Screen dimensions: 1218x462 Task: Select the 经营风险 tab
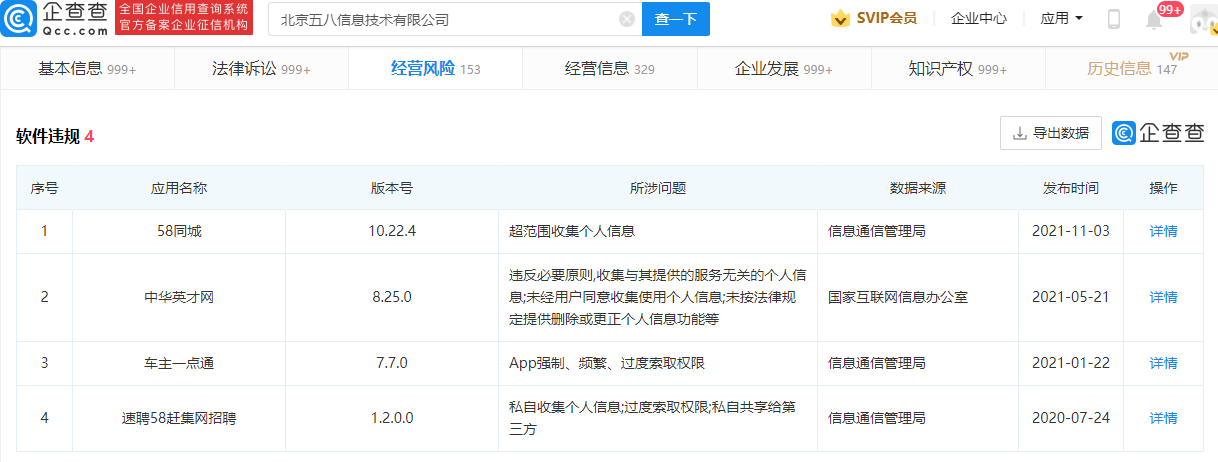(x=435, y=69)
